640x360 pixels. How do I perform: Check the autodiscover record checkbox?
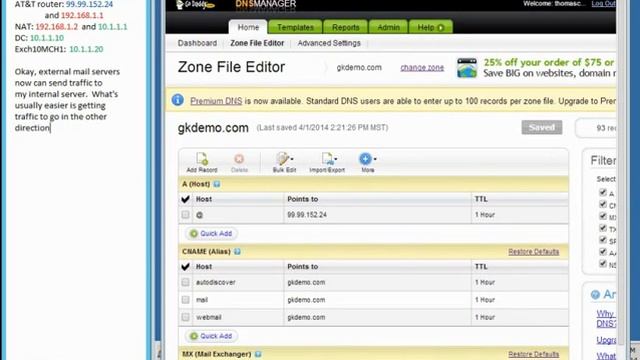pos(185,282)
